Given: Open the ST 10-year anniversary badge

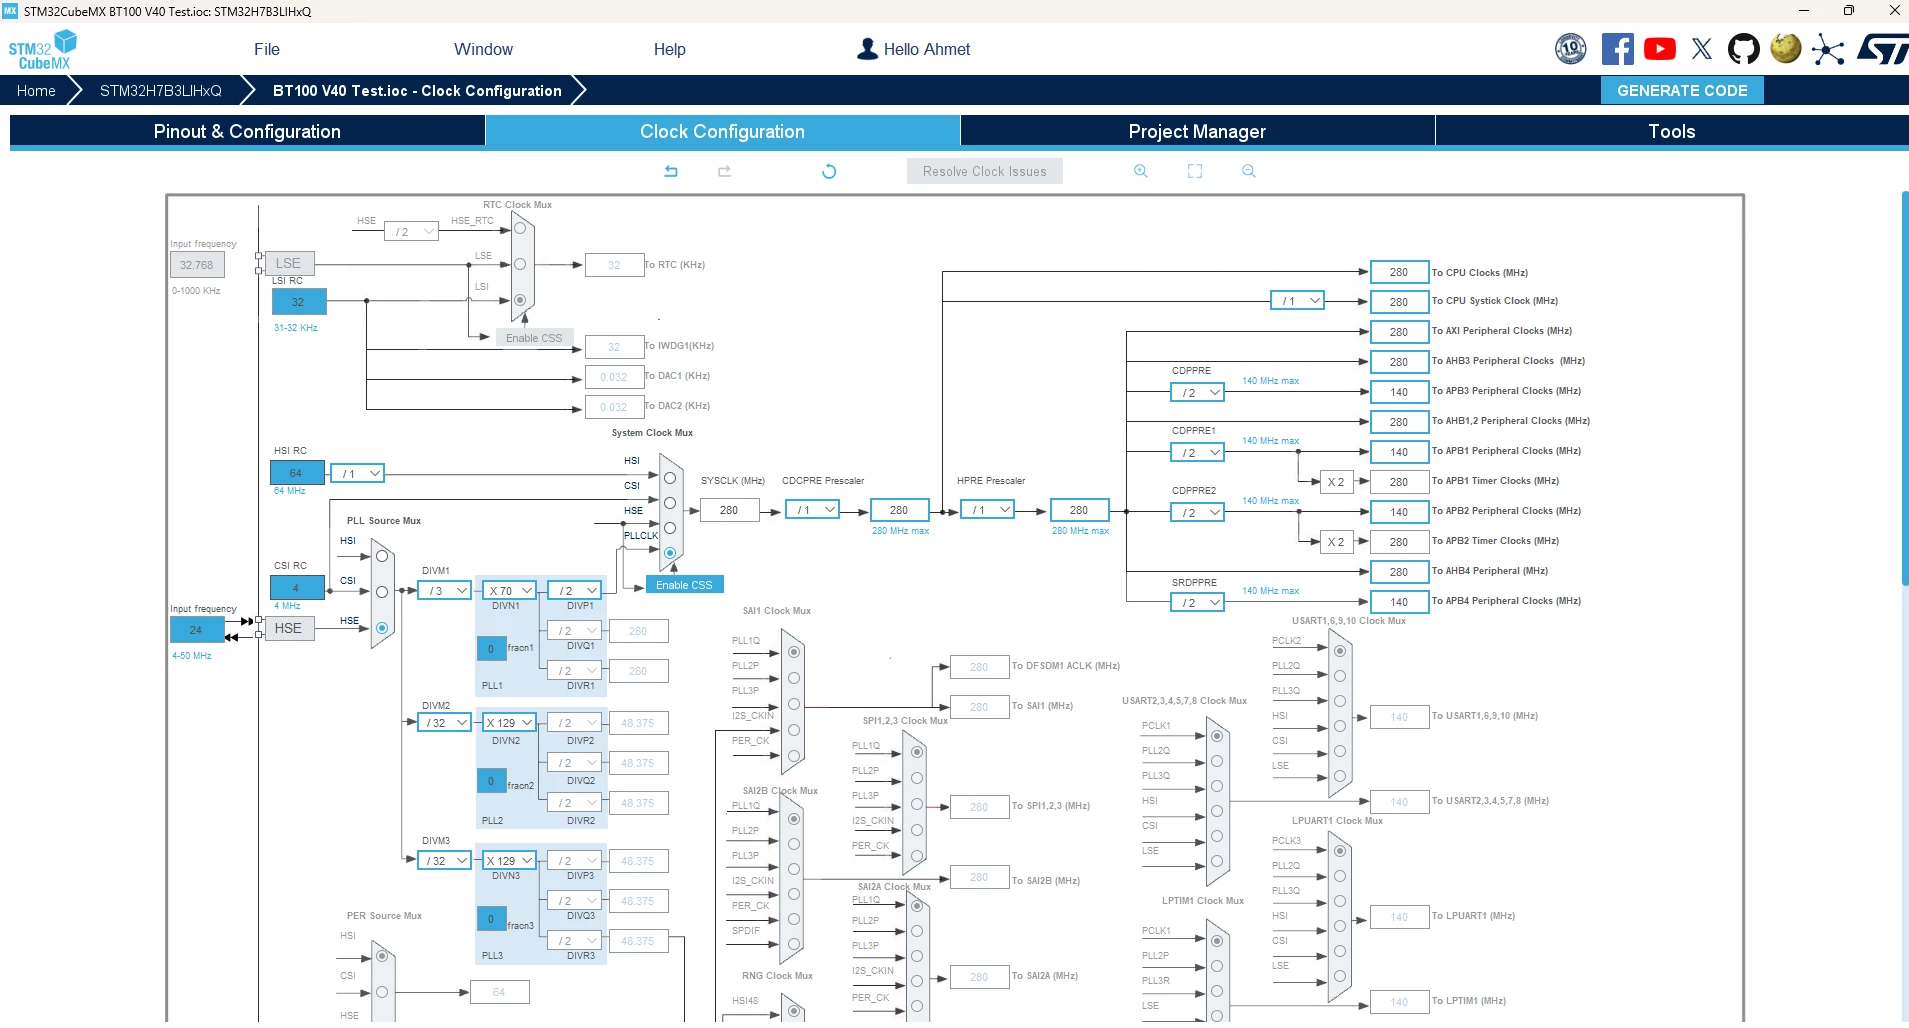Looking at the screenshot, I should click(1571, 49).
